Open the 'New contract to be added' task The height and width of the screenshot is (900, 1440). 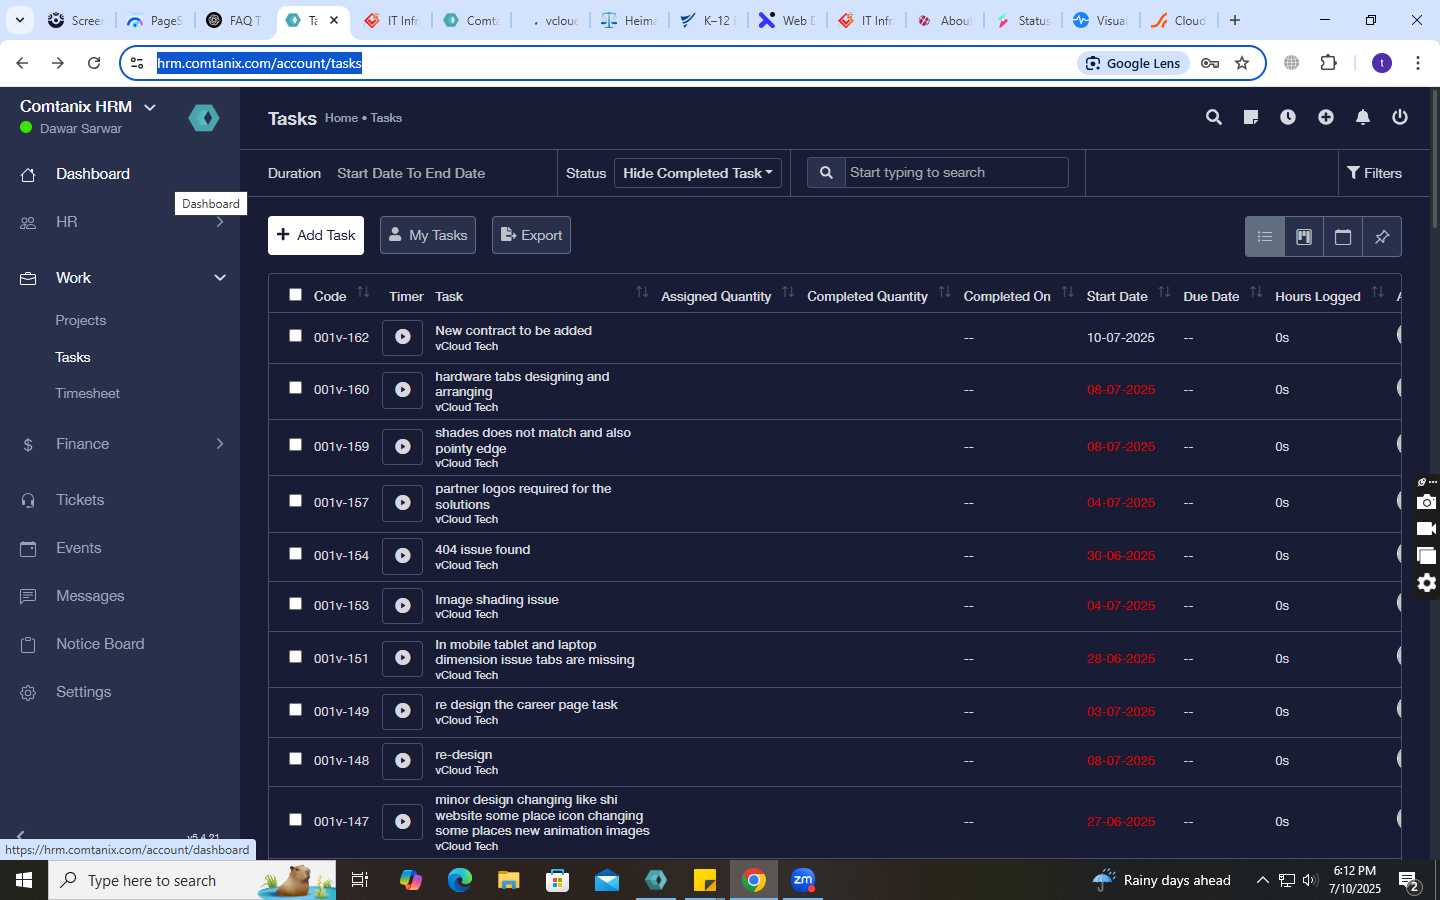point(513,331)
